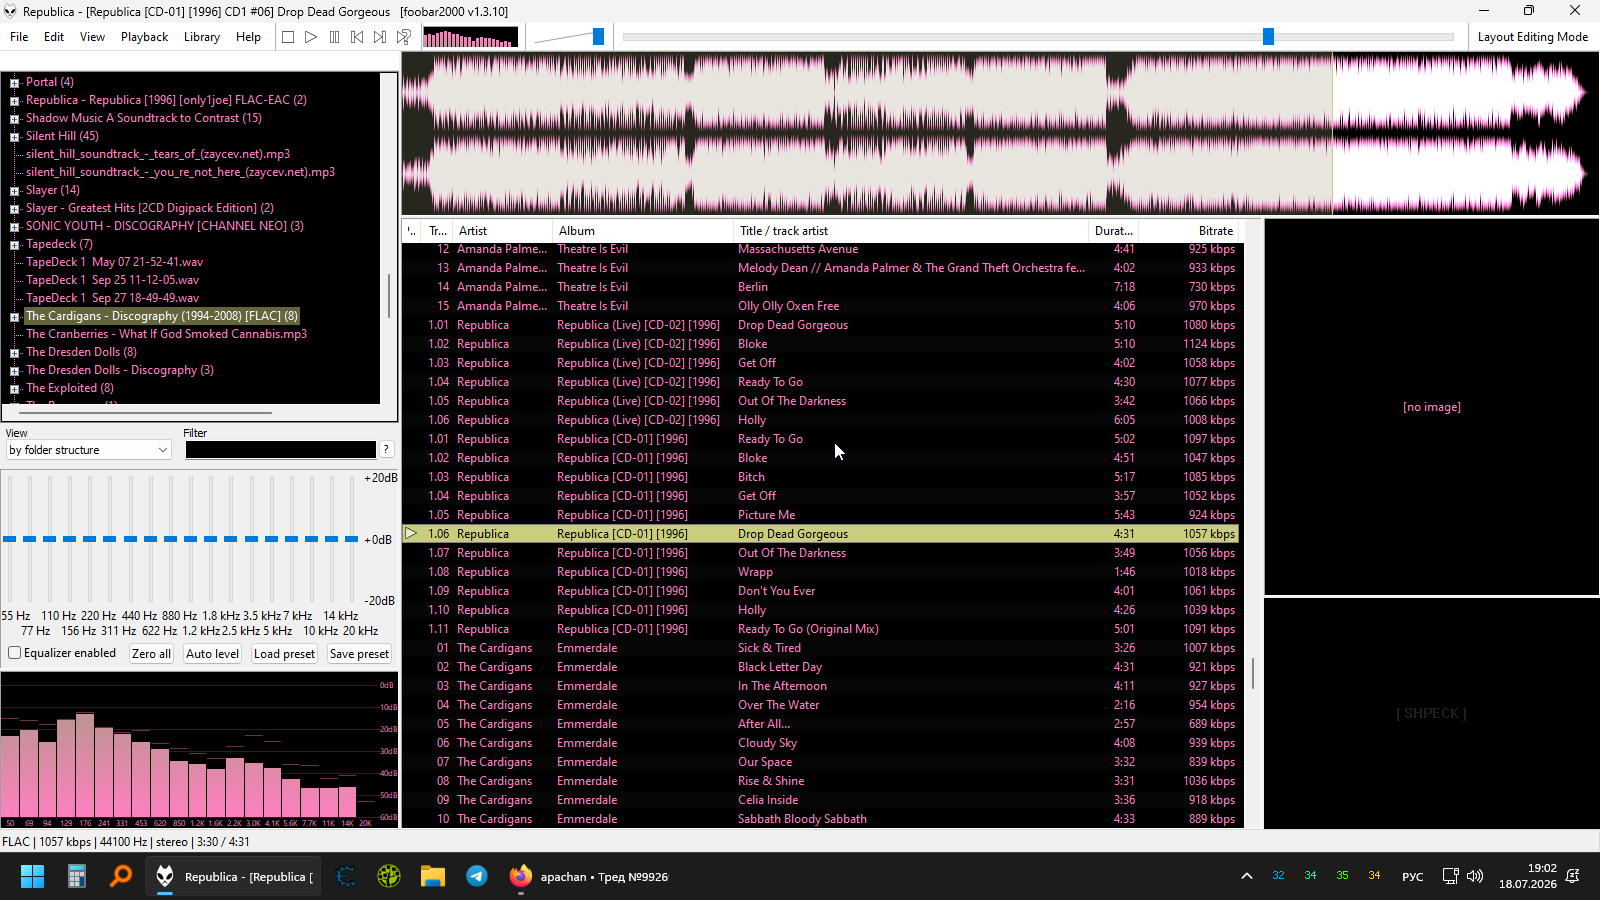Image resolution: width=1600 pixels, height=900 pixels.
Task: Click the Load preset button
Action: click(284, 654)
